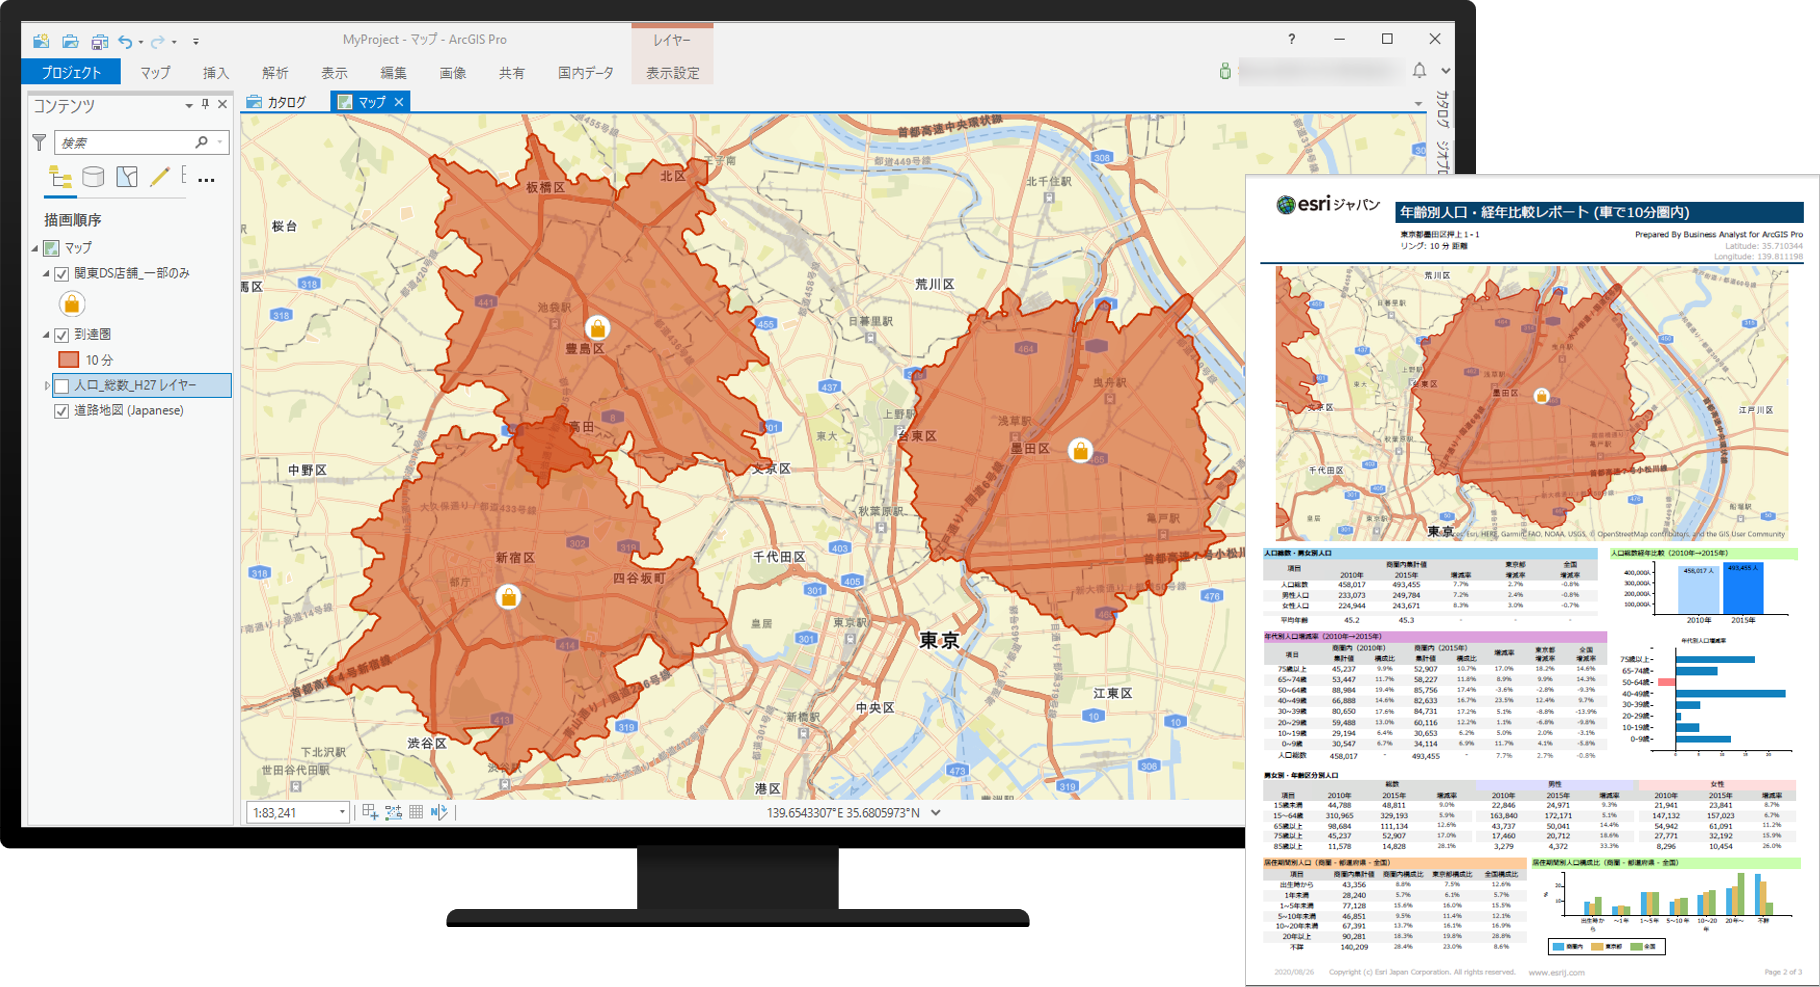Image resolution: width=1820 pixels, height=987 pixels.
Task: Click the store marker in 豊島区
Action: click(x=597, y=328)
